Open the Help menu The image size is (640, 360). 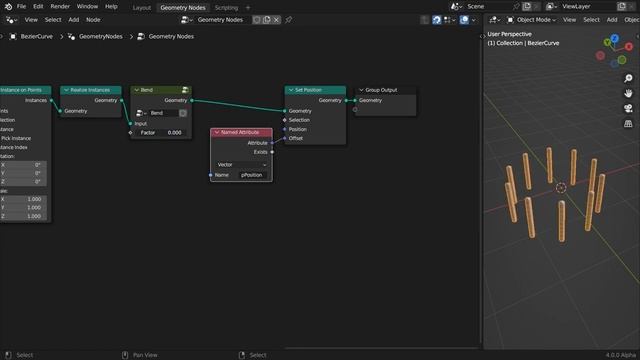coord(111,7)
